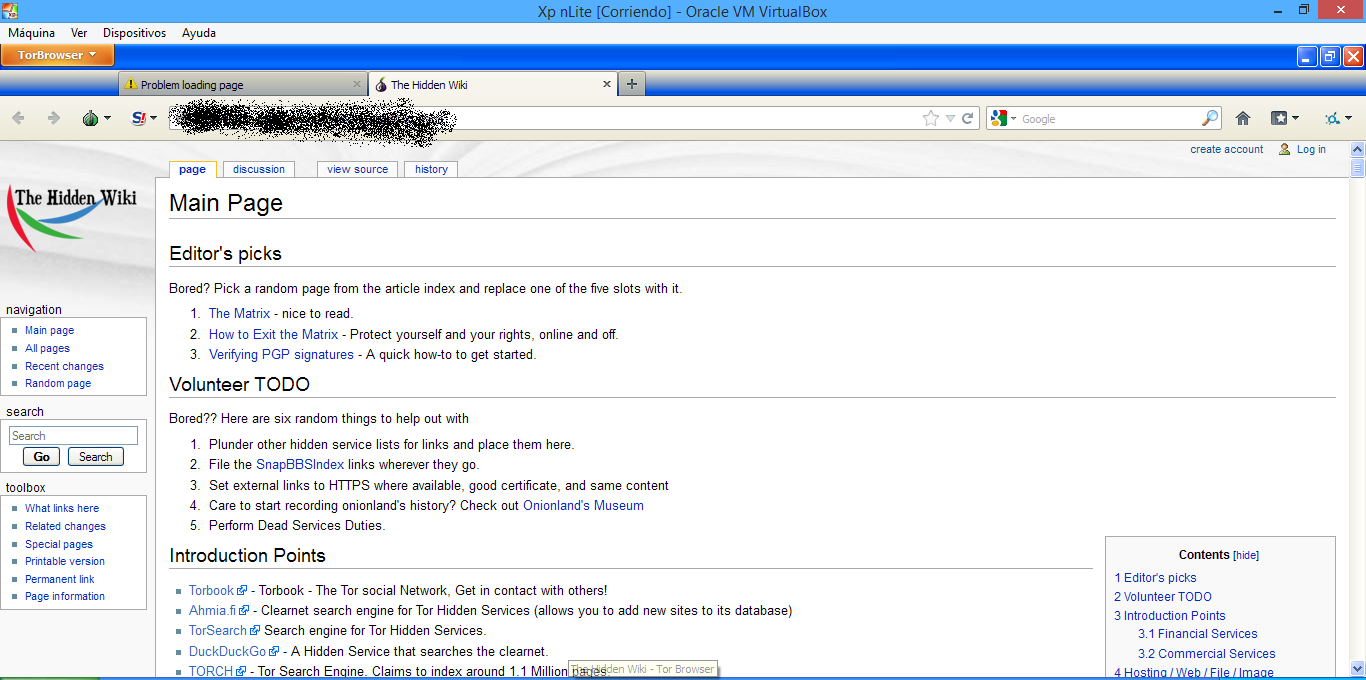Open the rightmost toolbar network icon

point(1337,118)
